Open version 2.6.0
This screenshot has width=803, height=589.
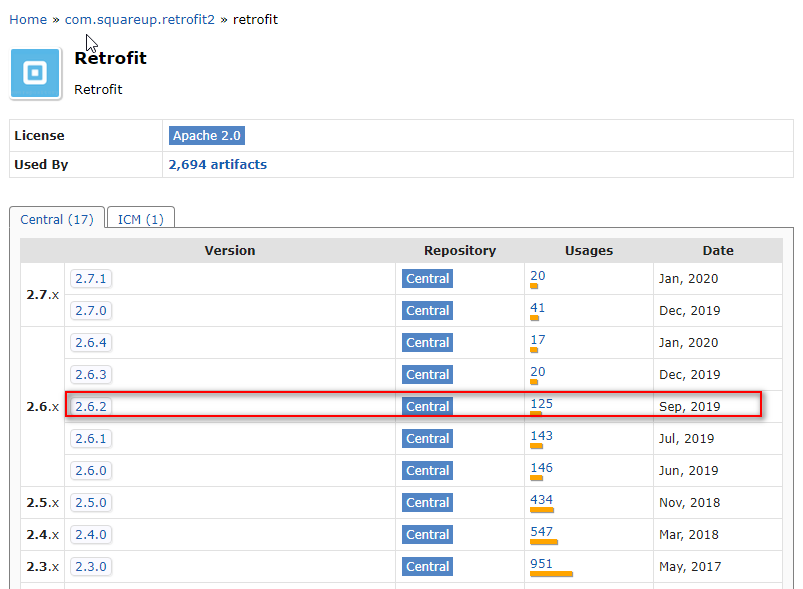coord(91,470)
